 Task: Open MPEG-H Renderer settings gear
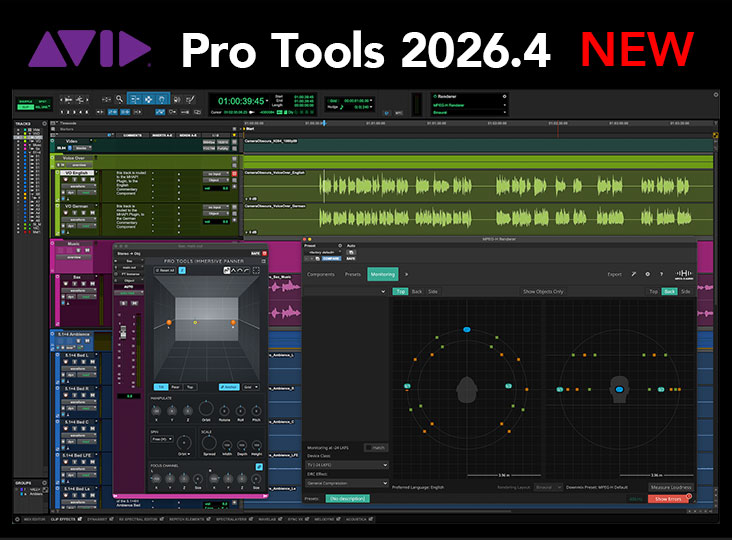647,274
